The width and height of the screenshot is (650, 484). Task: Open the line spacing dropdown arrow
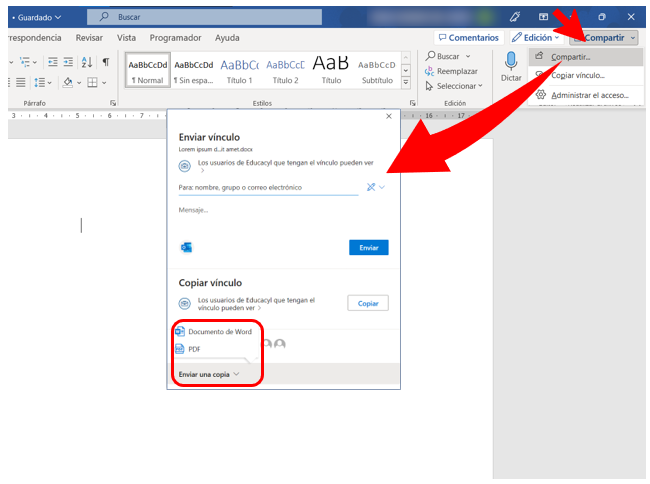50,82
